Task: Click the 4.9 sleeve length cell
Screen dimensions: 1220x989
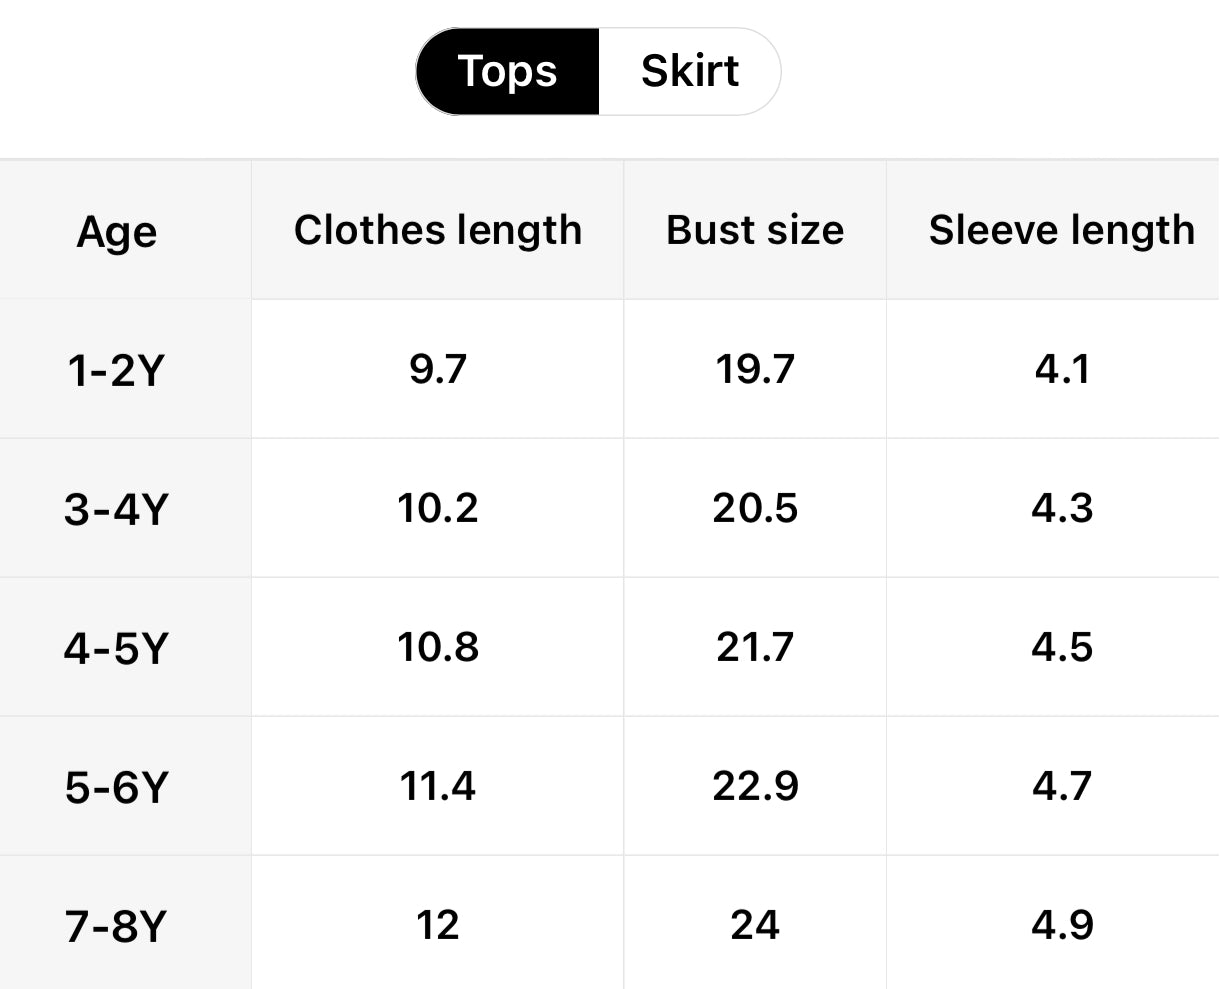Action: click(1062, 925)
